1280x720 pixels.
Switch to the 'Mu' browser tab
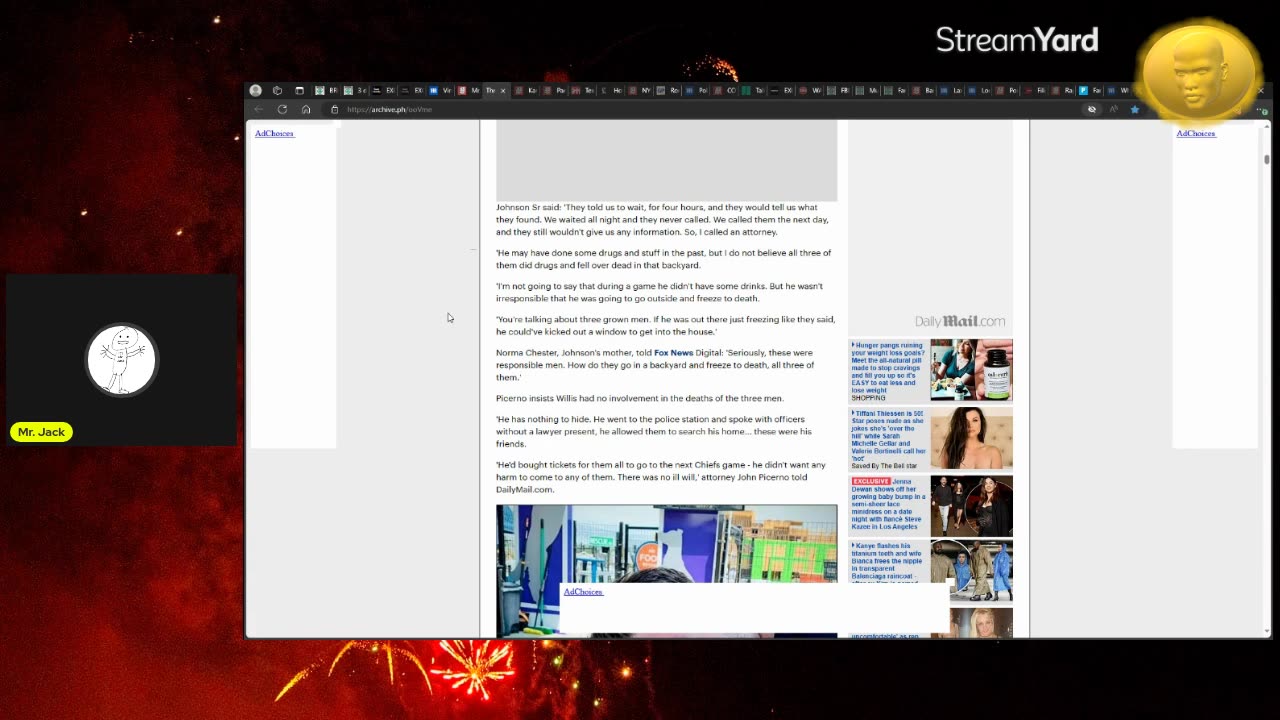click(865, 90)
